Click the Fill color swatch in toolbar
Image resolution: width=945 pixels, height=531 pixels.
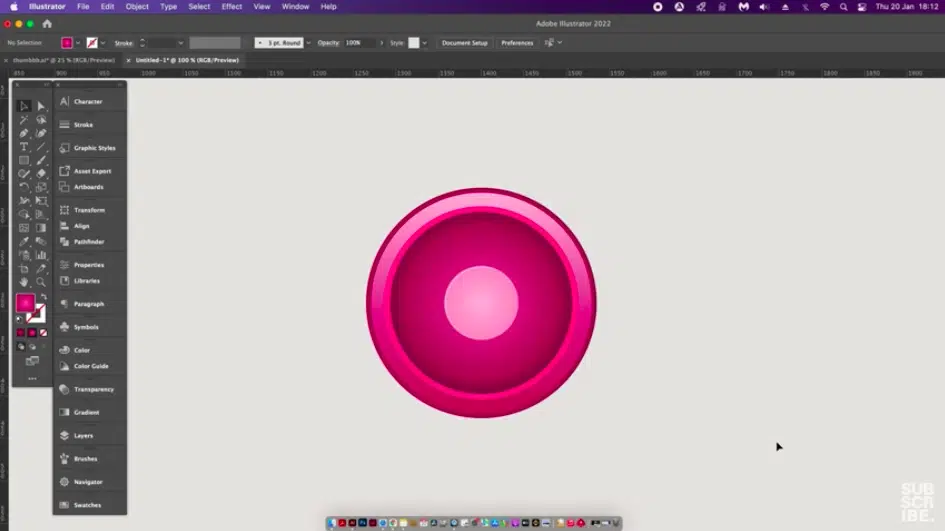[25, 303]
